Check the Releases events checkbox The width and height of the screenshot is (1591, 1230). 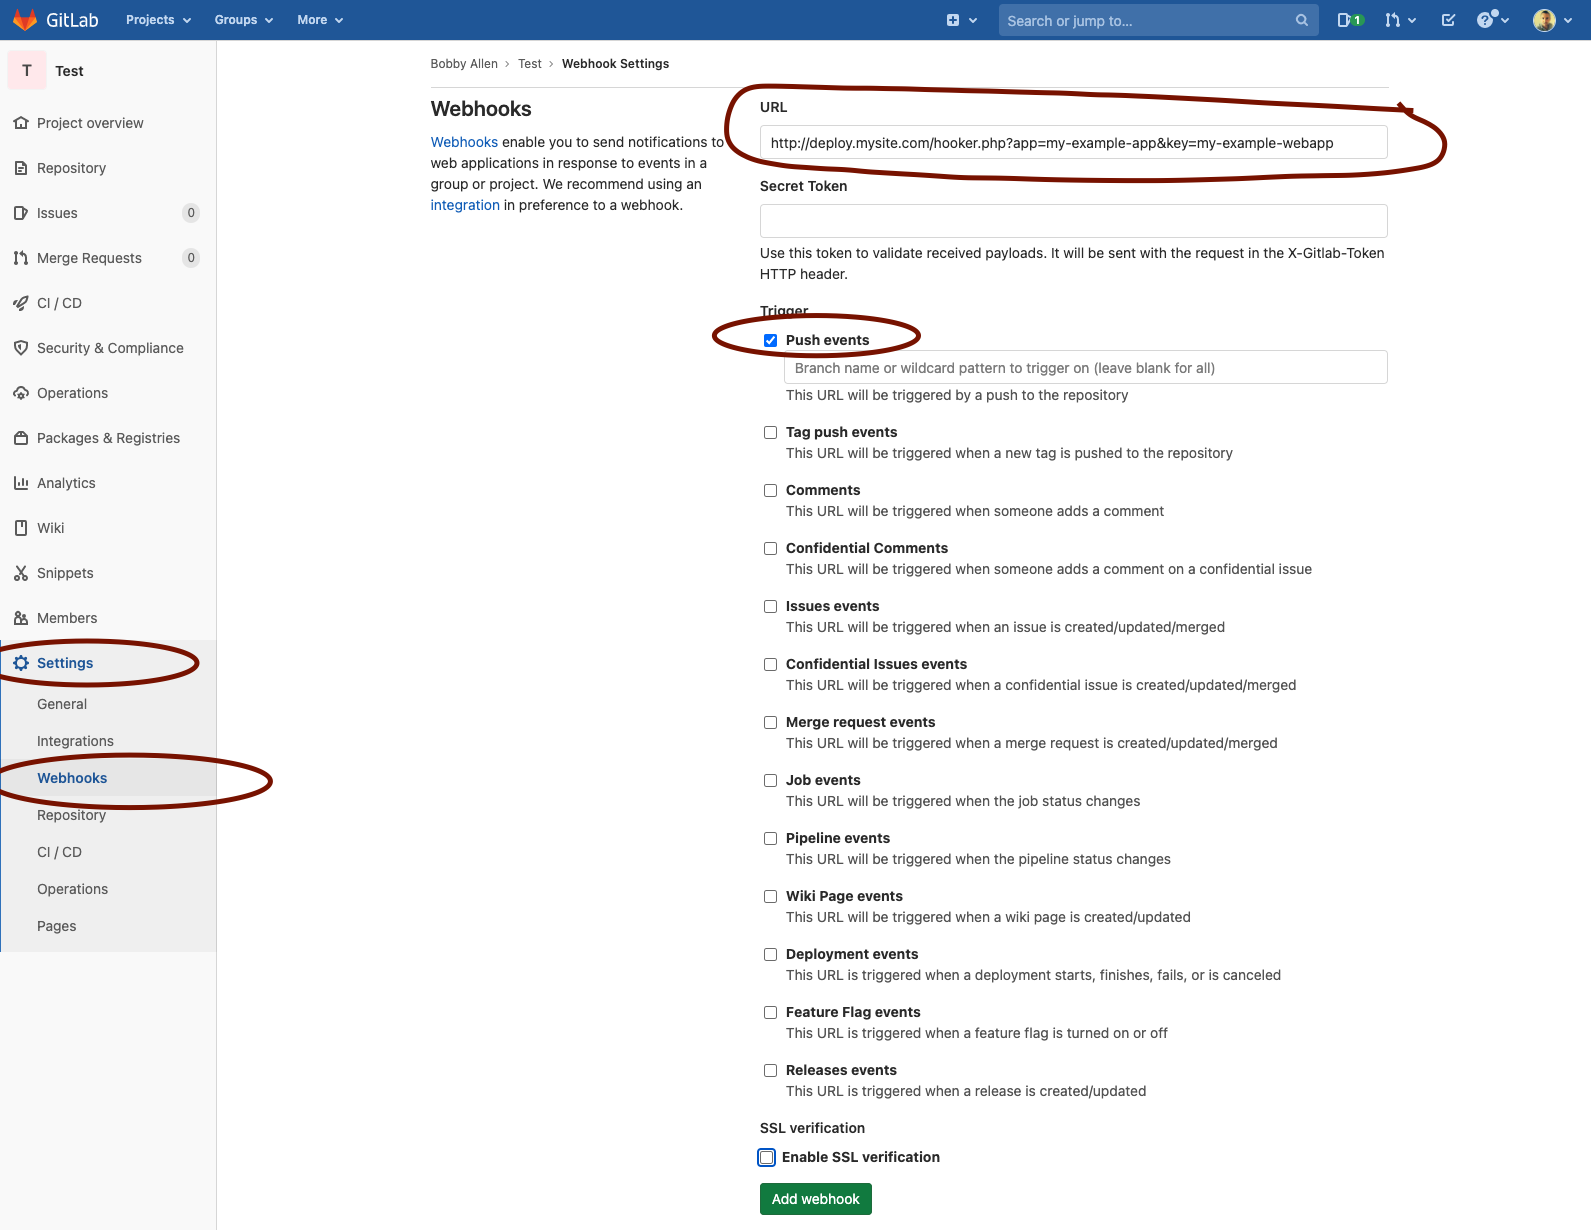coord(770,1070)
